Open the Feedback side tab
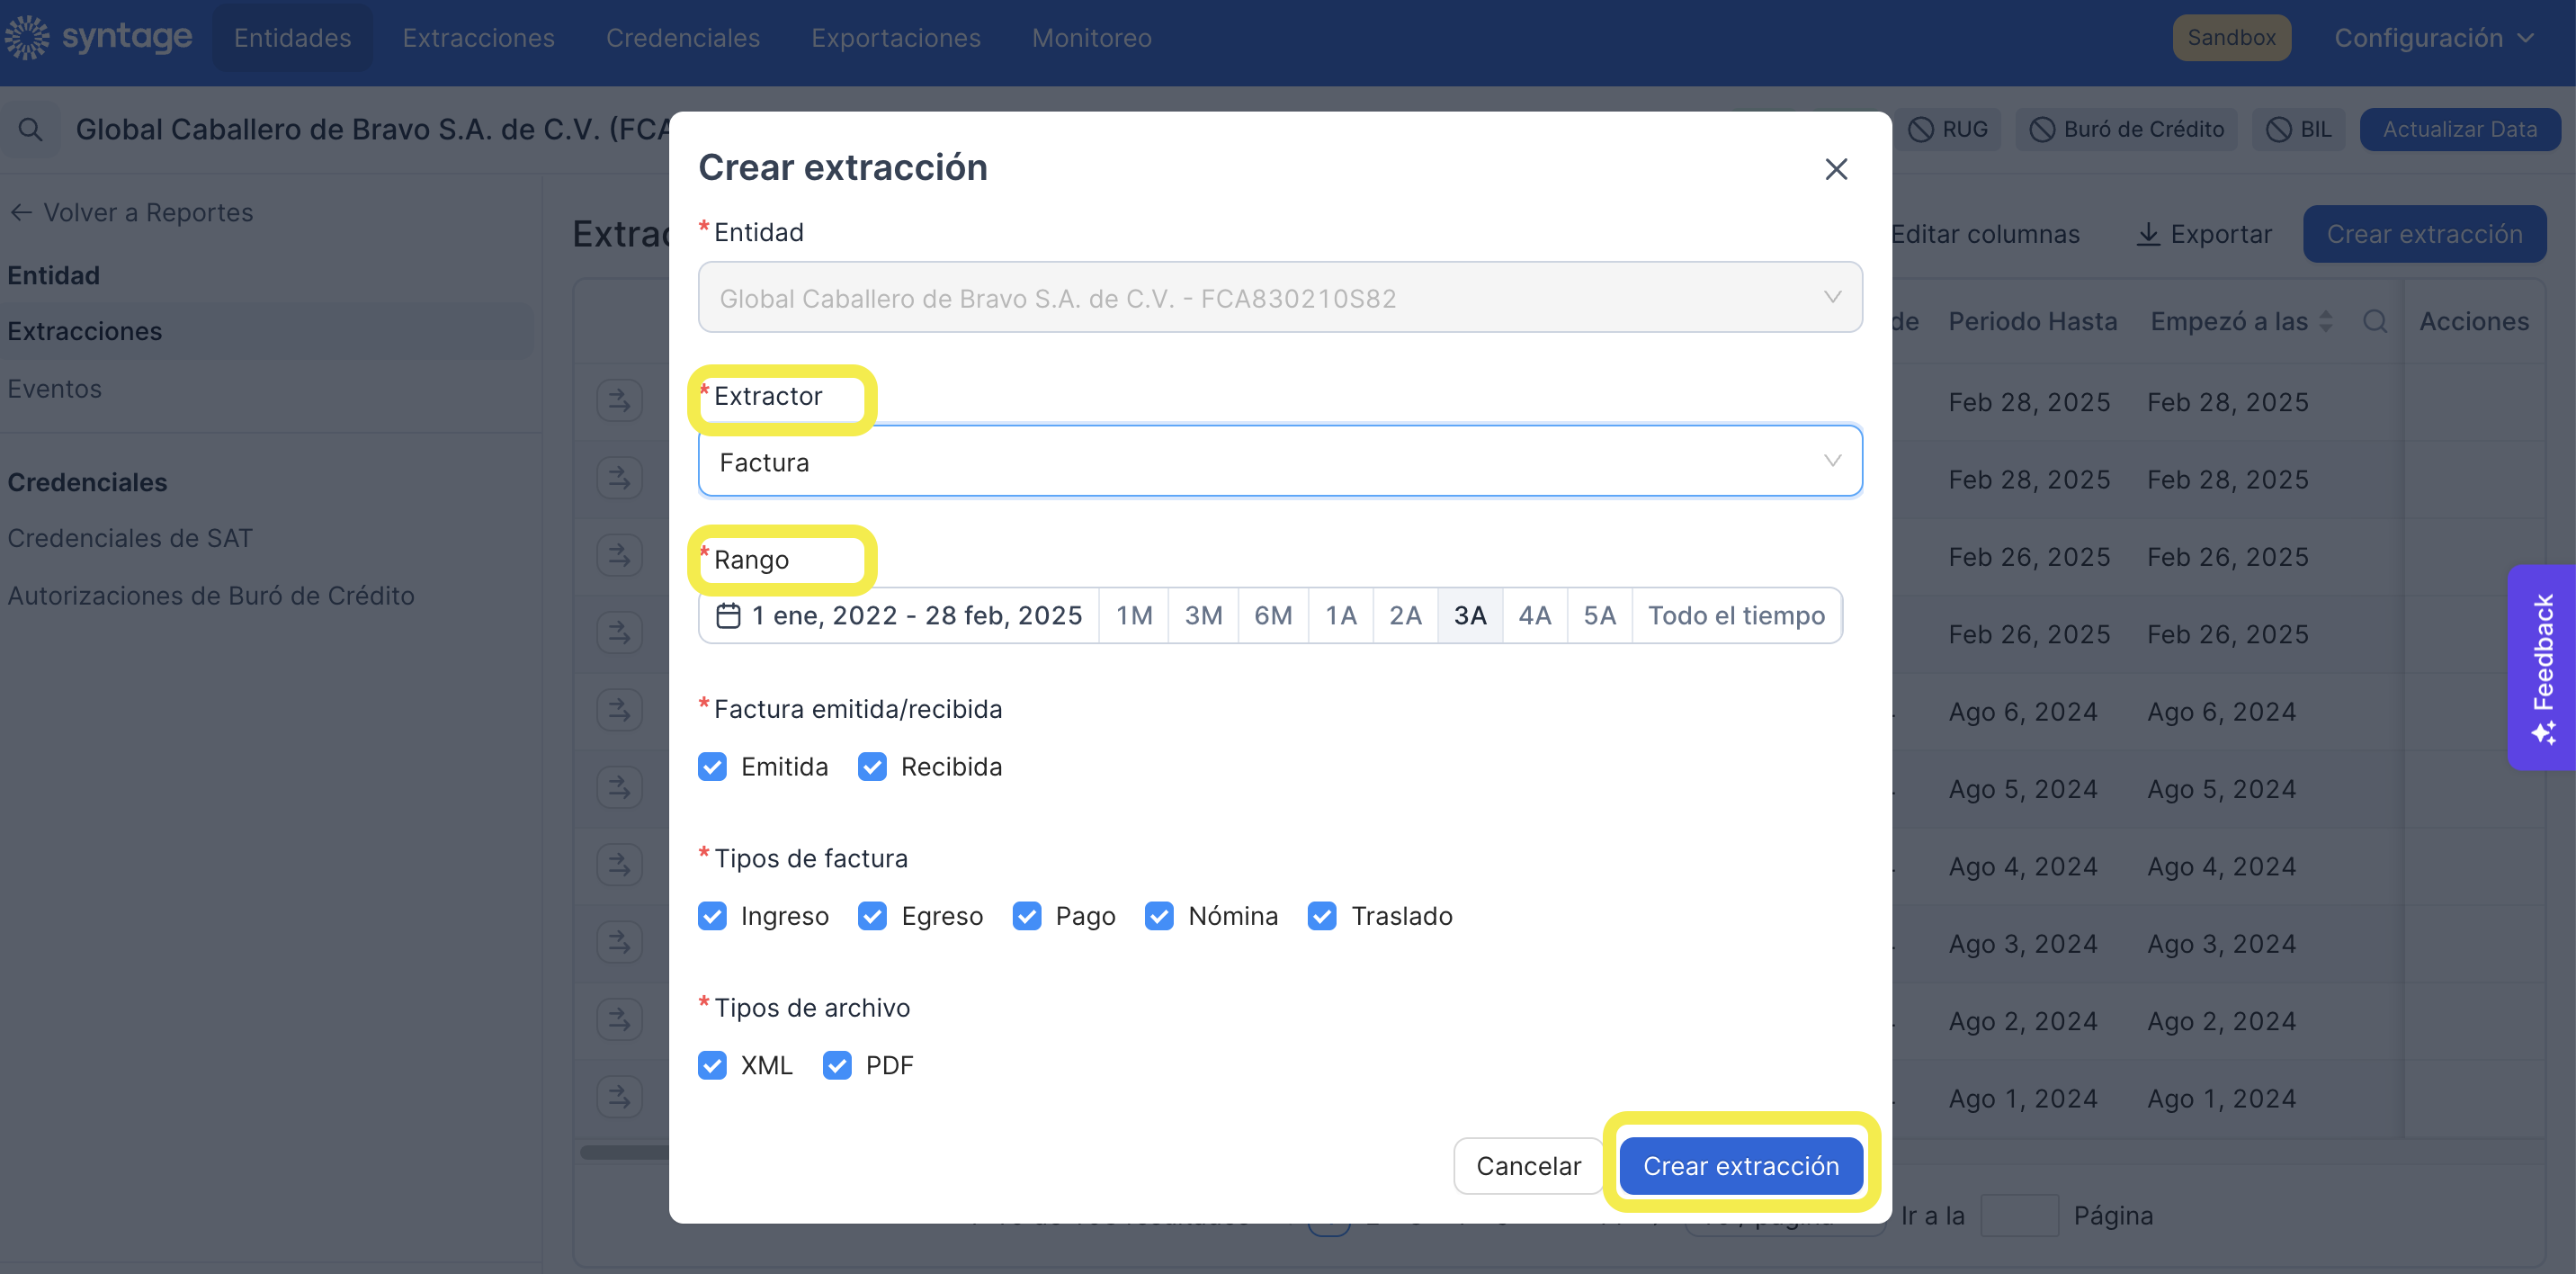 click(2541, 667)
